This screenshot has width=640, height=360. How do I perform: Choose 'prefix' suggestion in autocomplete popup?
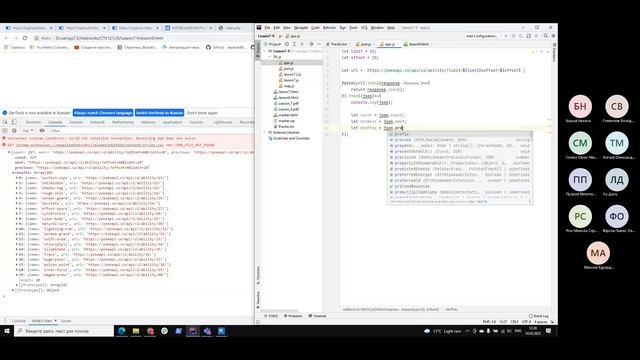(460, 134)
